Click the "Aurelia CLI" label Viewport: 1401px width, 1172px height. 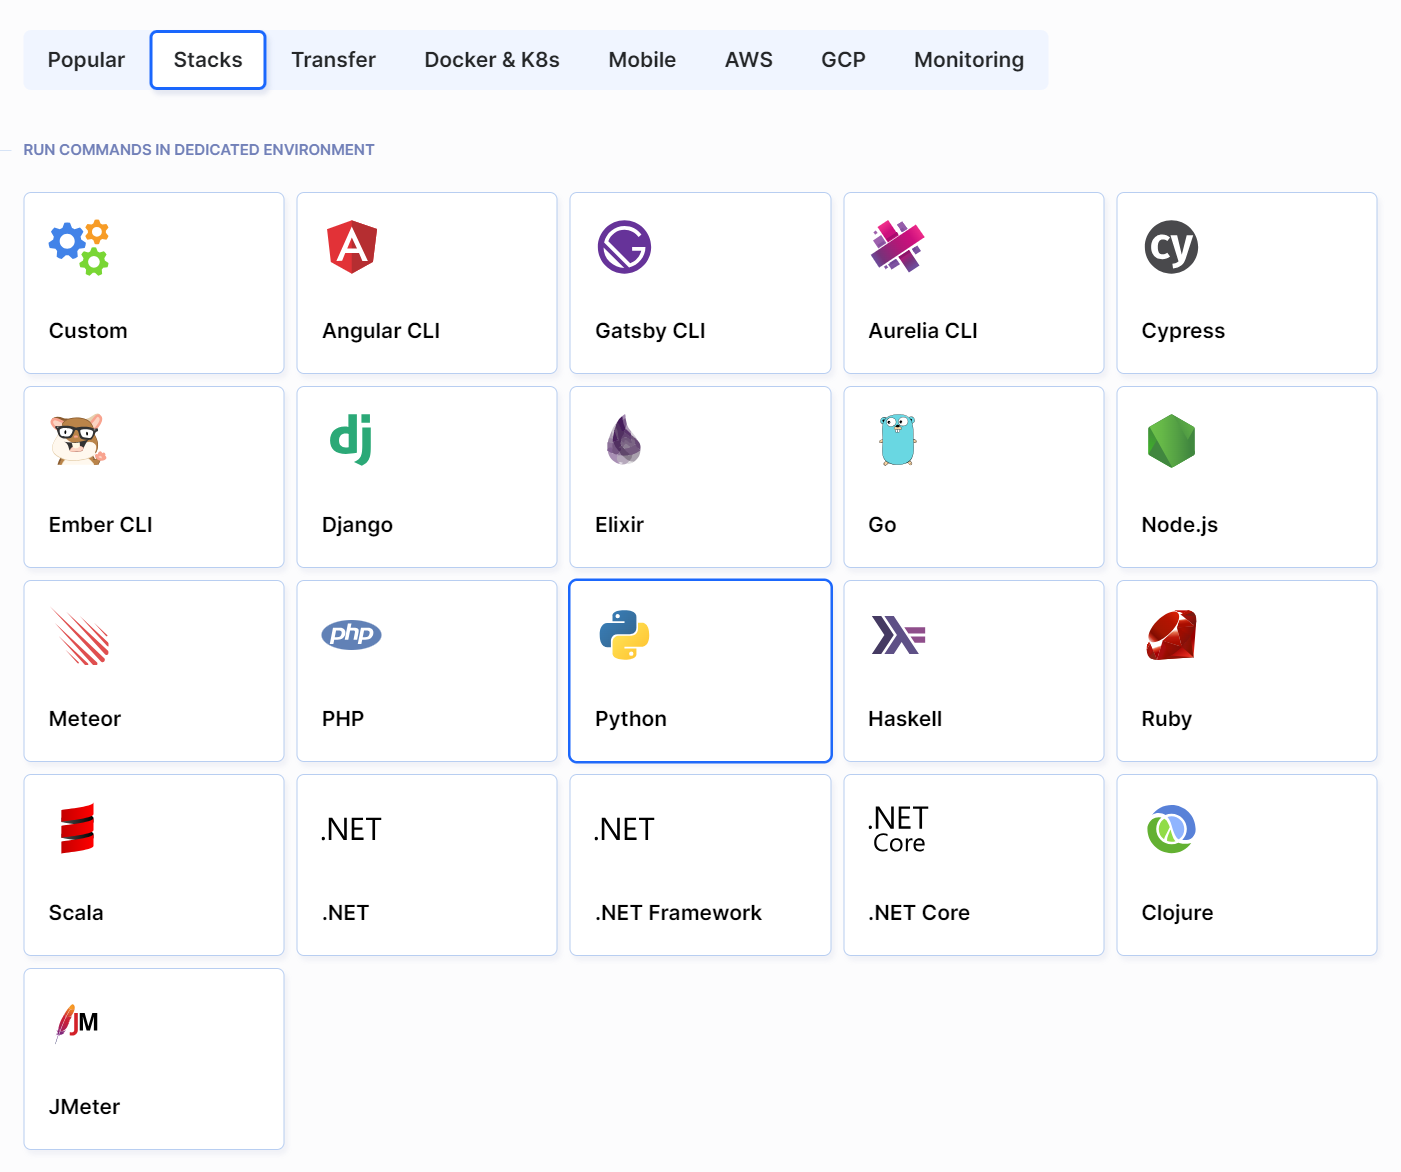923,331
